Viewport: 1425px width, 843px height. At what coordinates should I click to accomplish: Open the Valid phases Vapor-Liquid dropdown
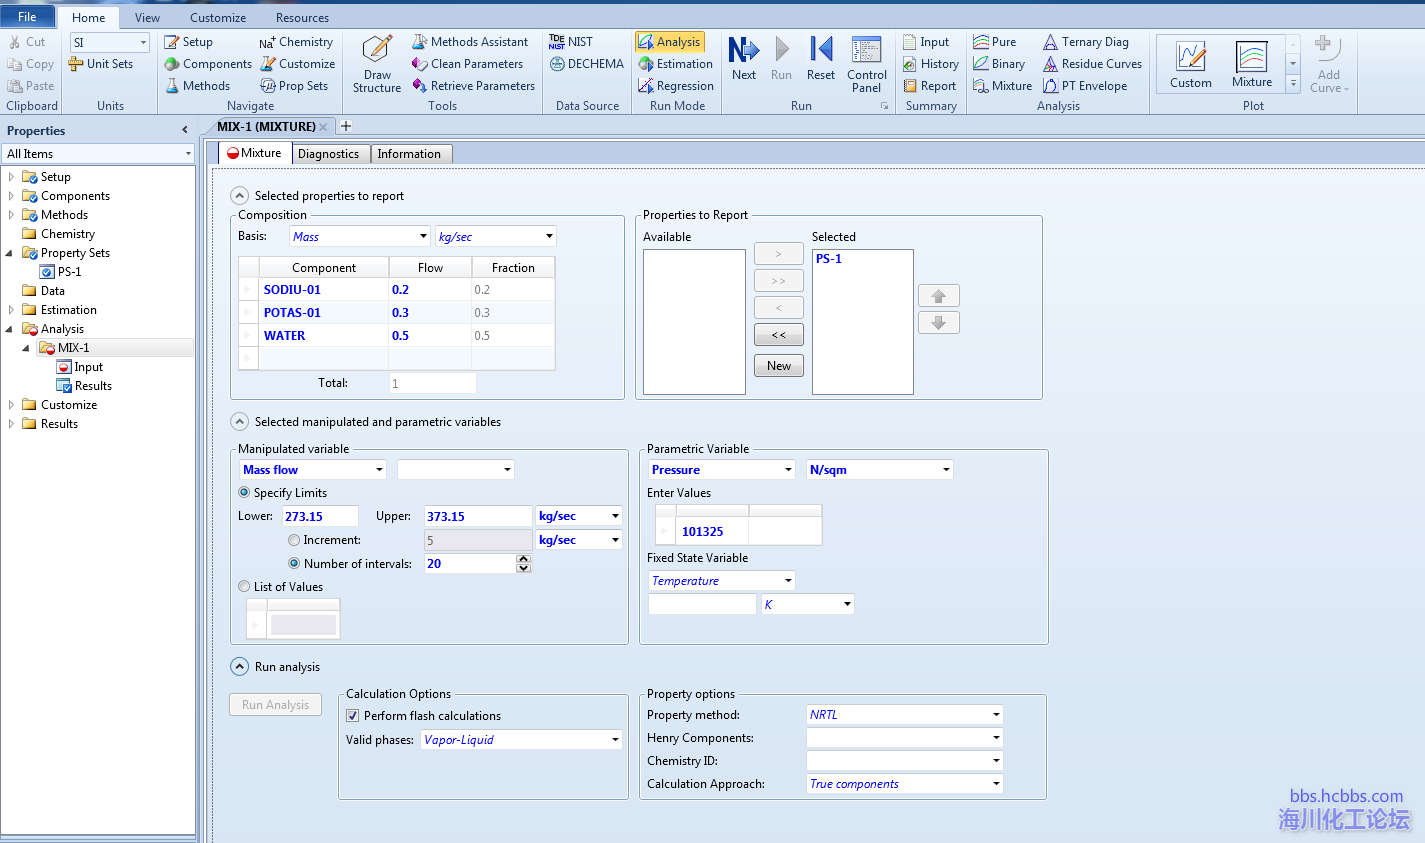click(521, 740)
